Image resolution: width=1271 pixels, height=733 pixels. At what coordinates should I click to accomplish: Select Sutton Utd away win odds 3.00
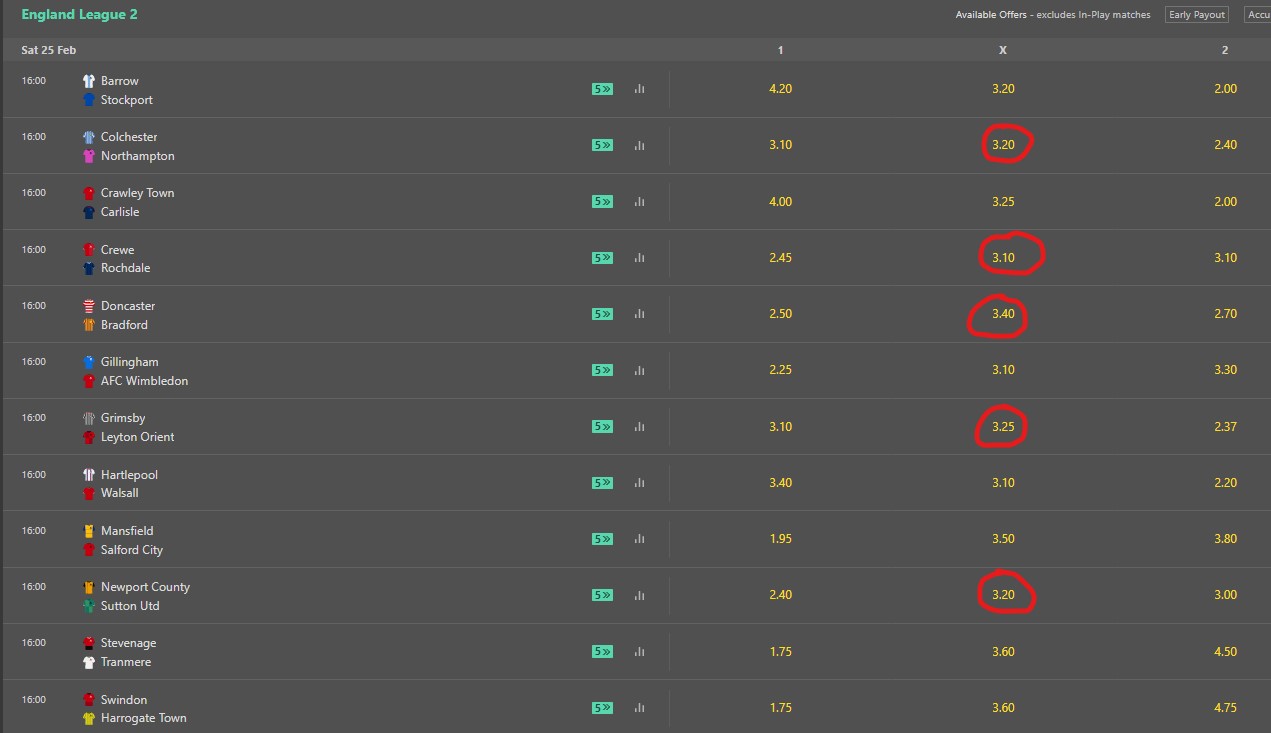pos(1225,595)
